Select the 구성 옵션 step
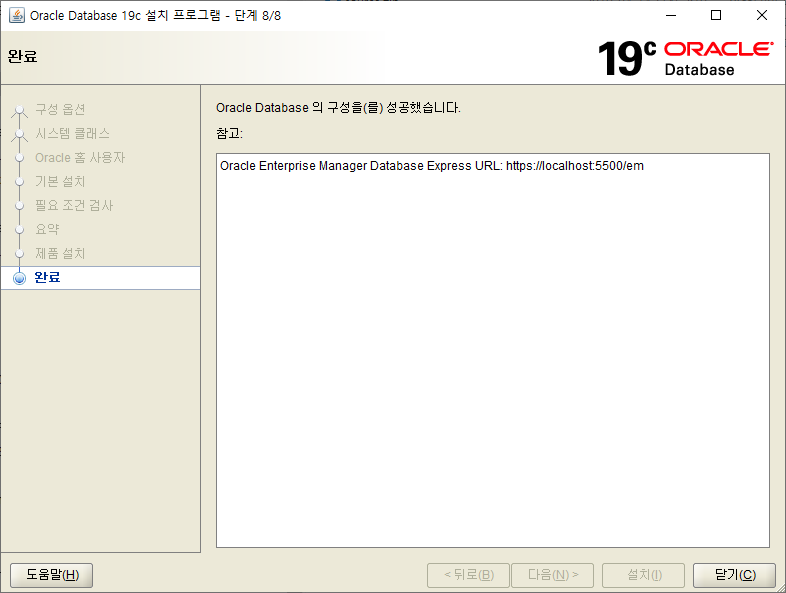The width and height of the screenshot is (786, 593). tap(60, 109)
